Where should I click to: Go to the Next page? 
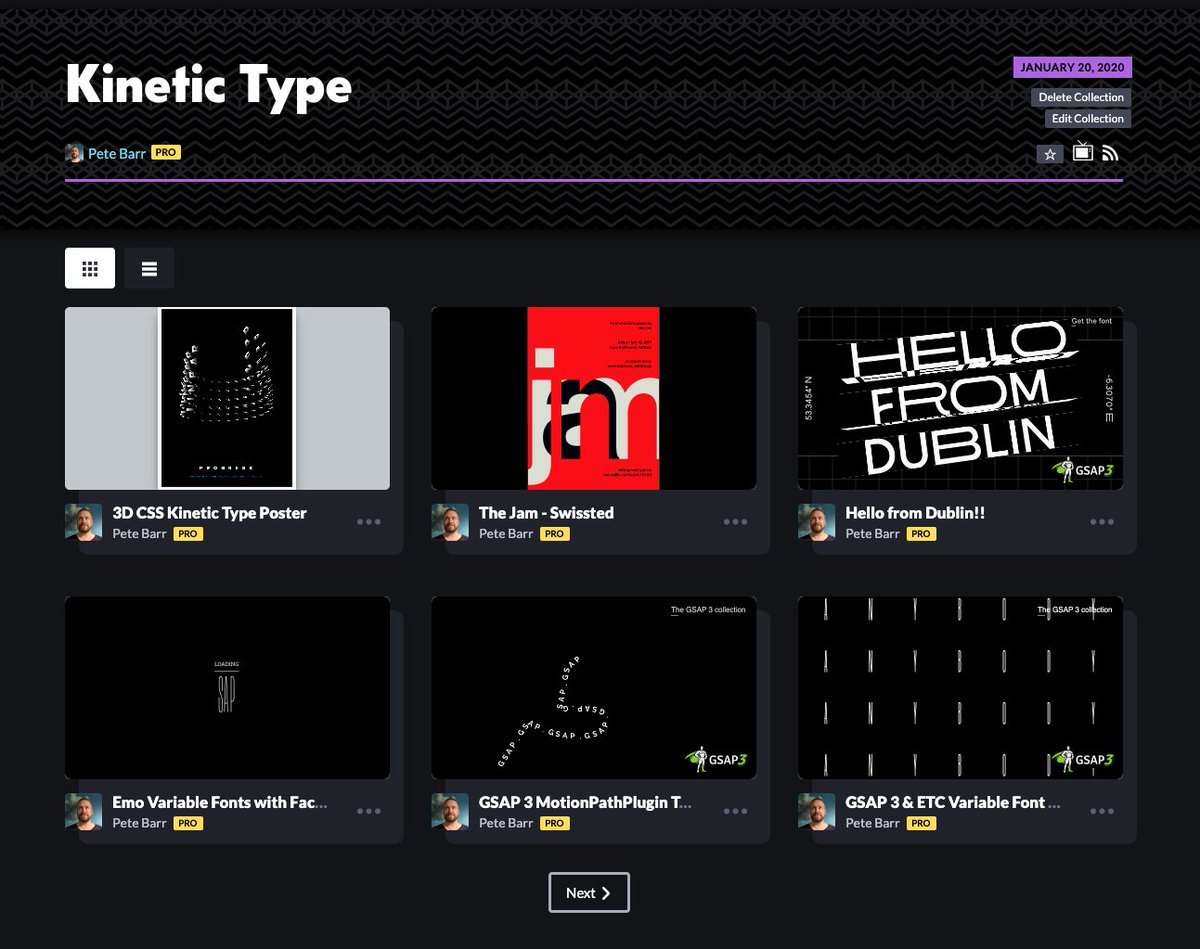click(x=589, y=893)
